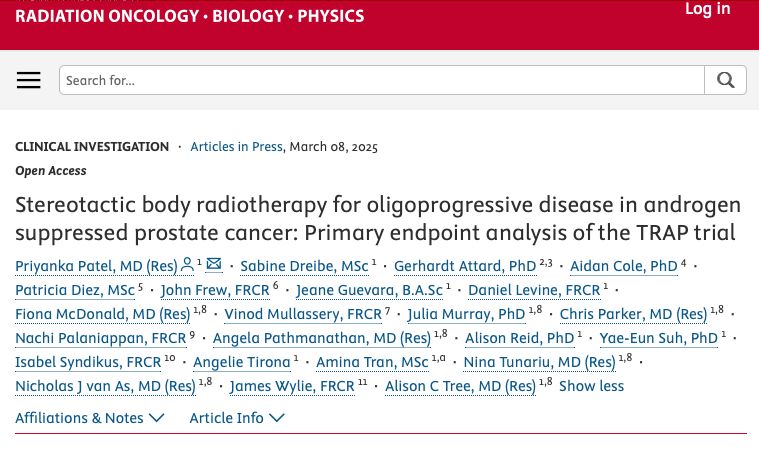
Task: Expand the Article Info section
Action: pos(237,418)
